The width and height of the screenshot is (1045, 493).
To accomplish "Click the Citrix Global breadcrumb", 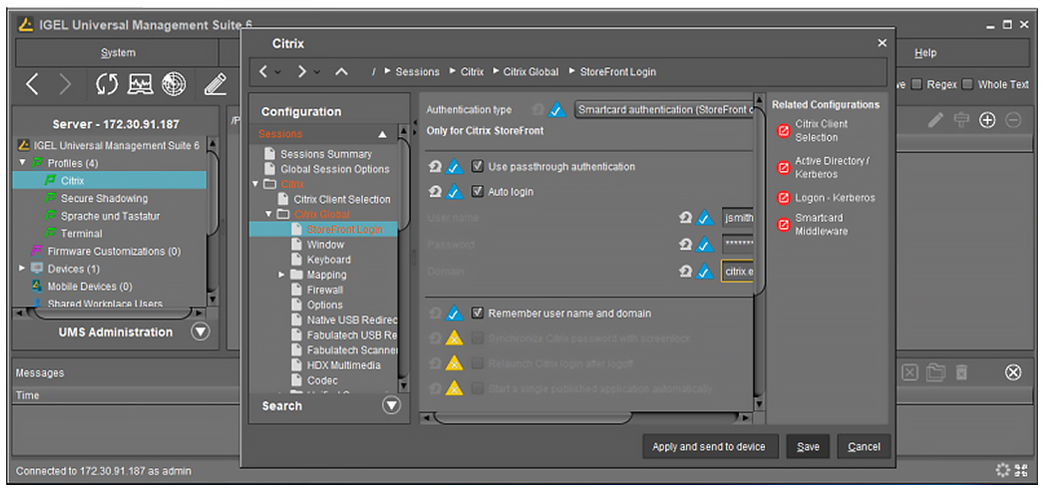I will [530, 71].
